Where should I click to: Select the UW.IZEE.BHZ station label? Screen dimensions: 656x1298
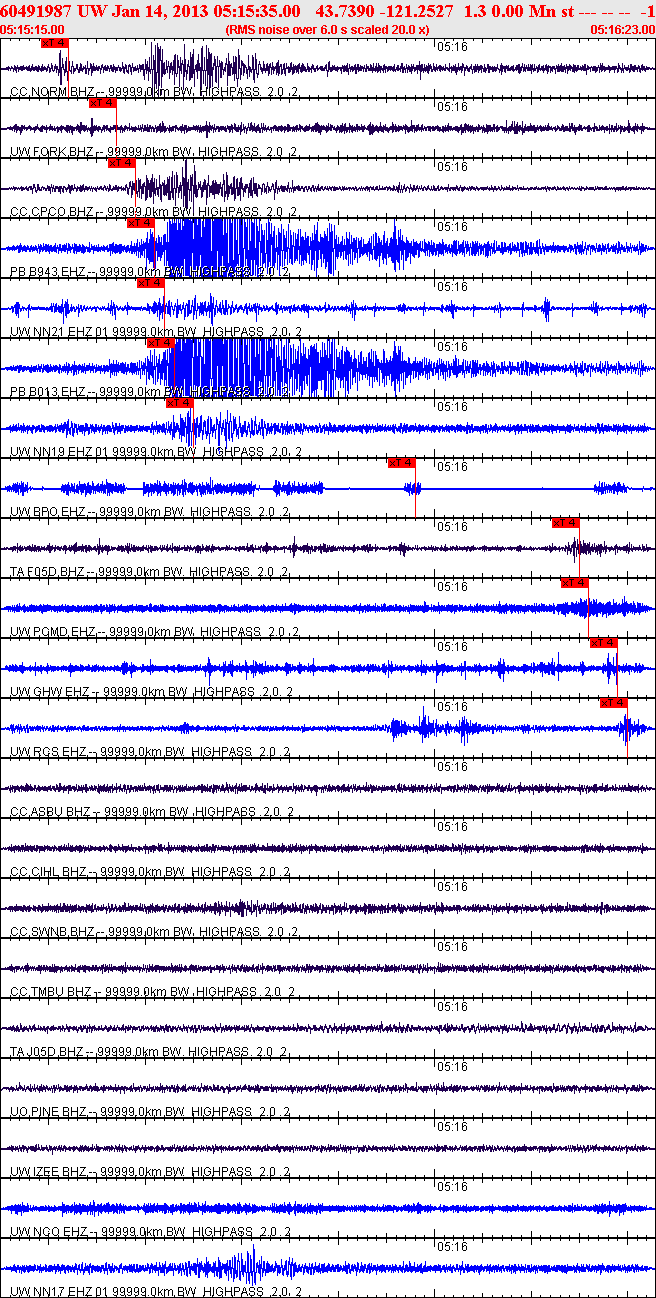(x=152, y=1172)
